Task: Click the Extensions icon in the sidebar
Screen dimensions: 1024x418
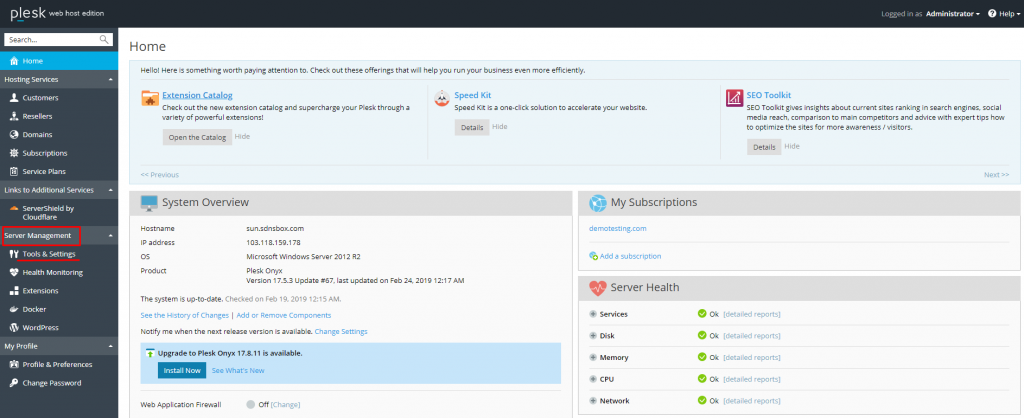Action: point(13,291)
